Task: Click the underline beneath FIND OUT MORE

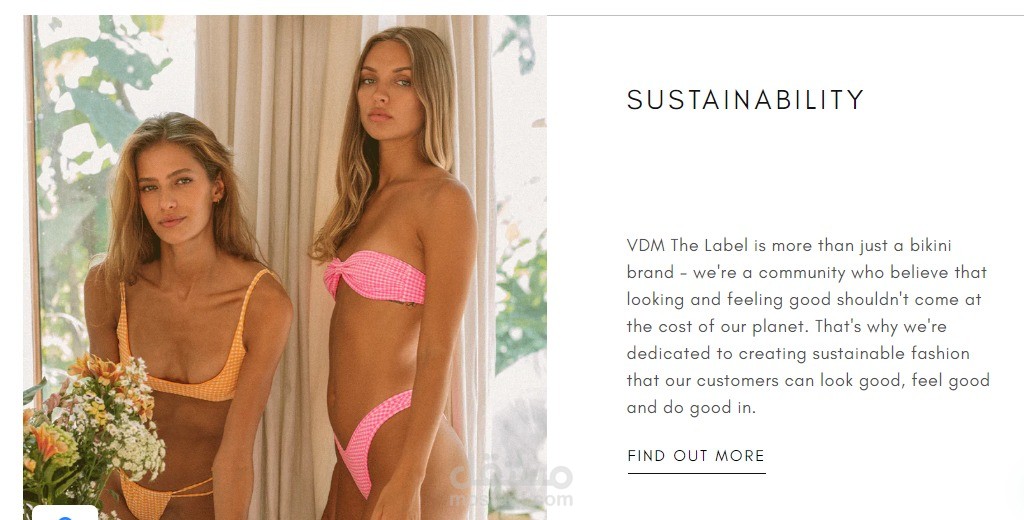Action: click(696, 473)
